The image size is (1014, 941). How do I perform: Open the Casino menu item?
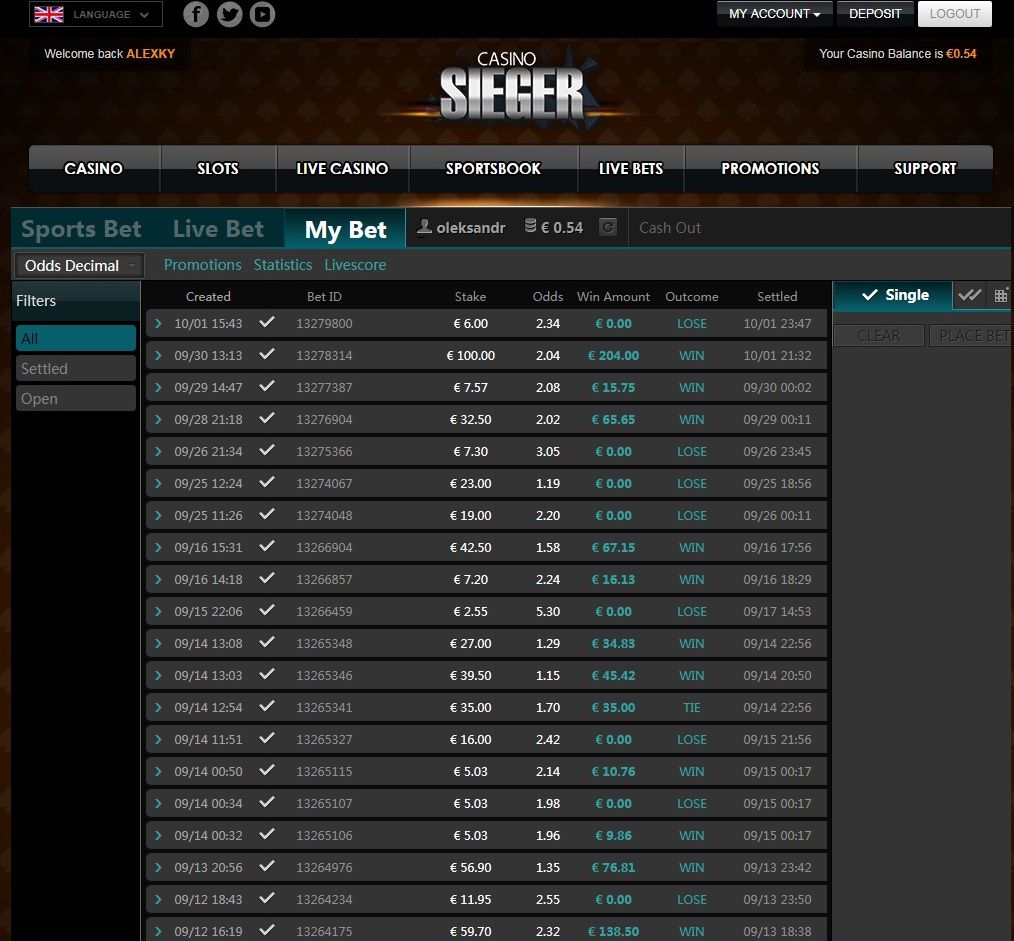(x=94, y=168)
